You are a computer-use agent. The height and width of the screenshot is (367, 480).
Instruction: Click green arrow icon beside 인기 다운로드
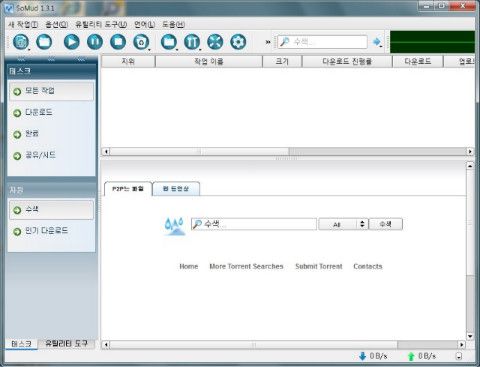click(17, 232)
